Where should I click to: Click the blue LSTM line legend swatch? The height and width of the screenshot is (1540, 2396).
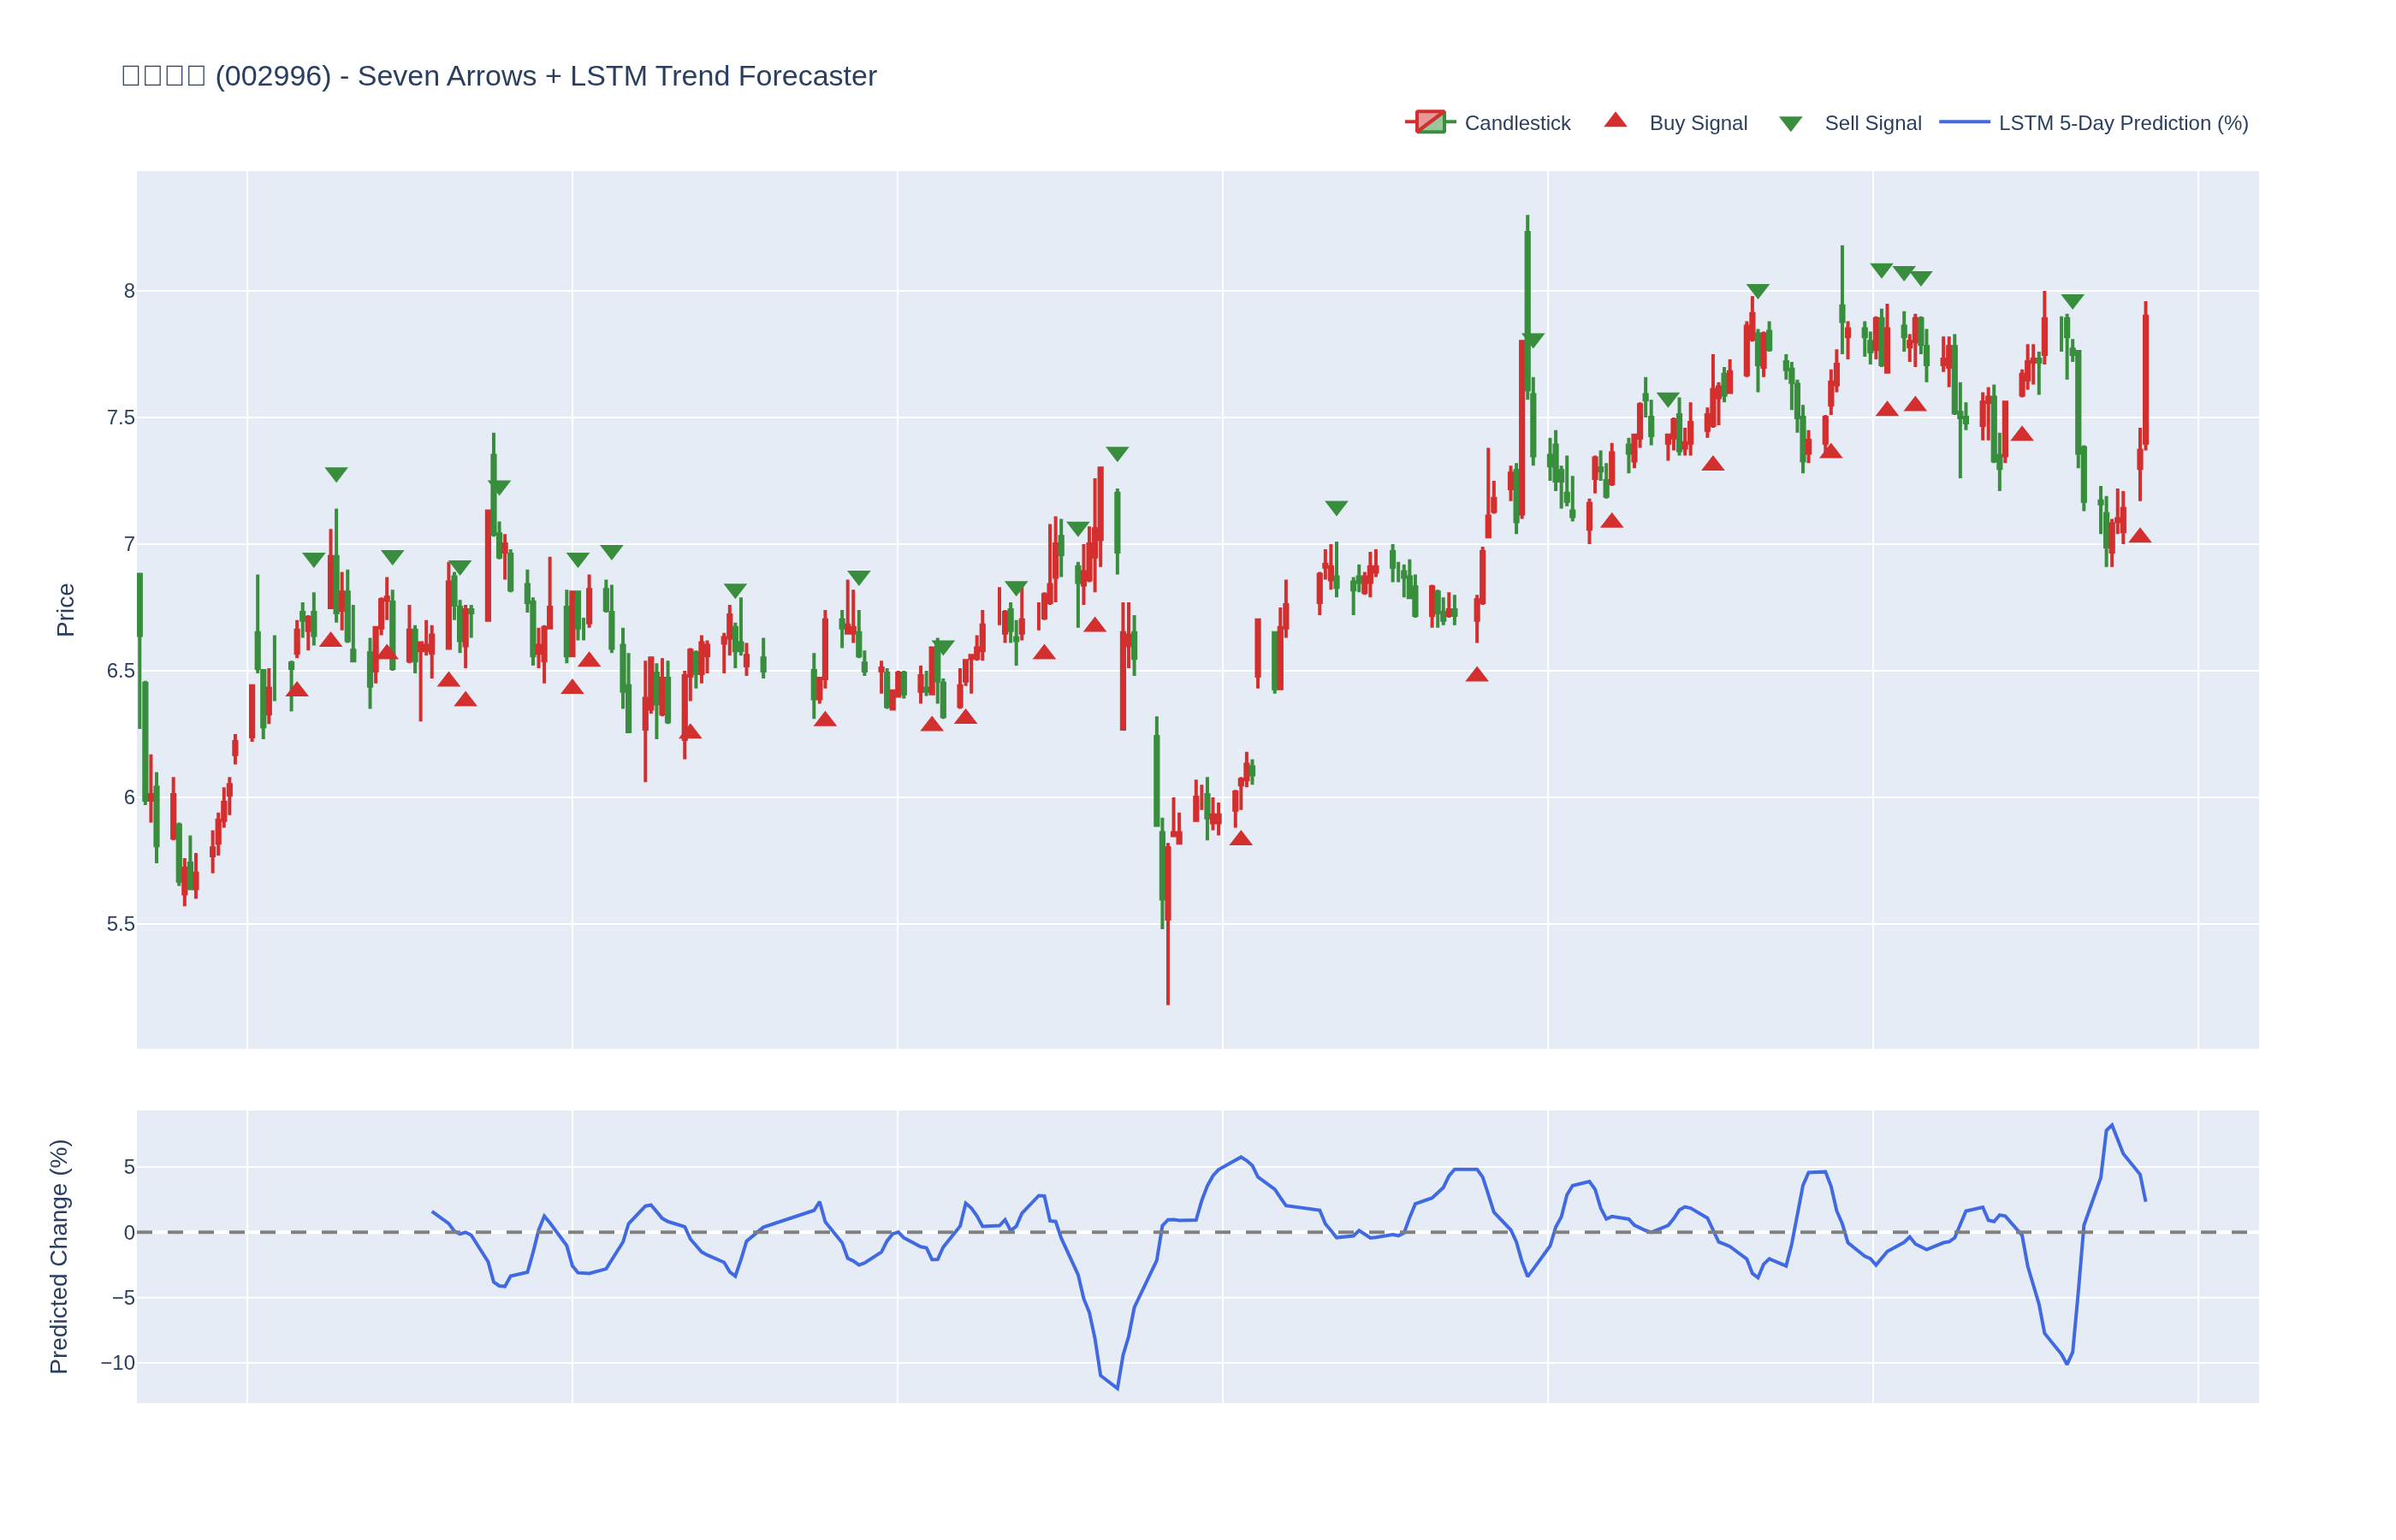point(1964,123)
